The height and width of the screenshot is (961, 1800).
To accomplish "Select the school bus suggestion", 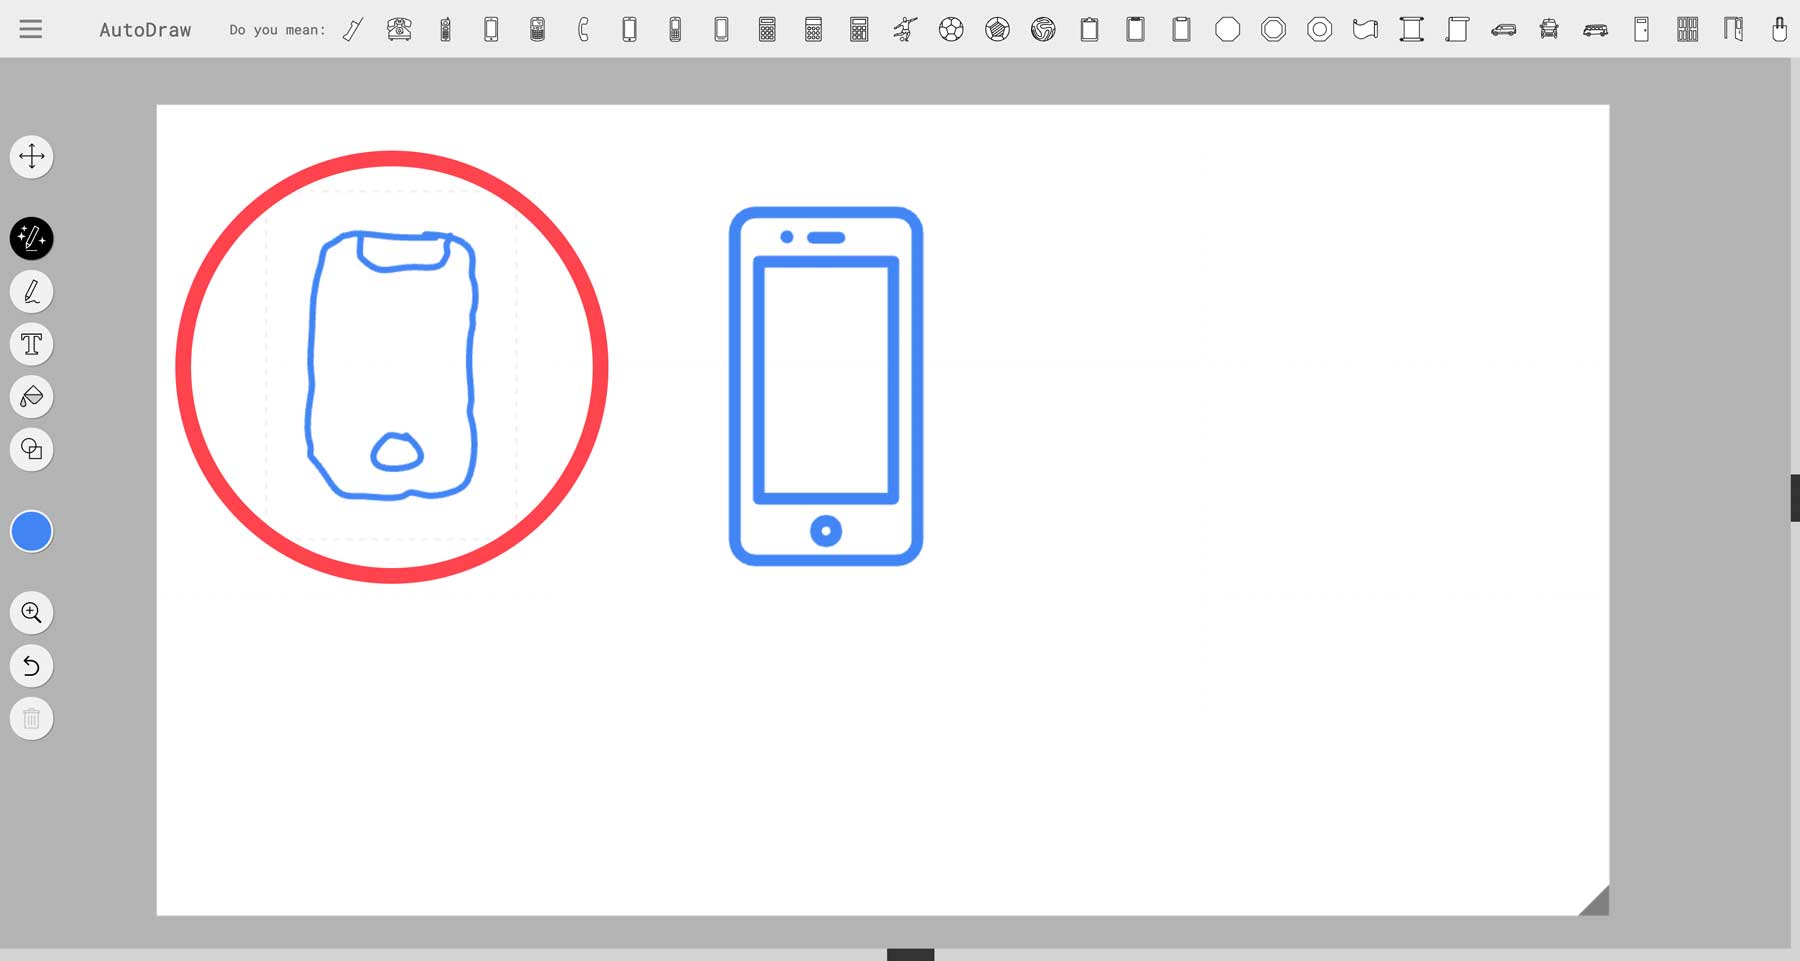I will coord(1596,29).
